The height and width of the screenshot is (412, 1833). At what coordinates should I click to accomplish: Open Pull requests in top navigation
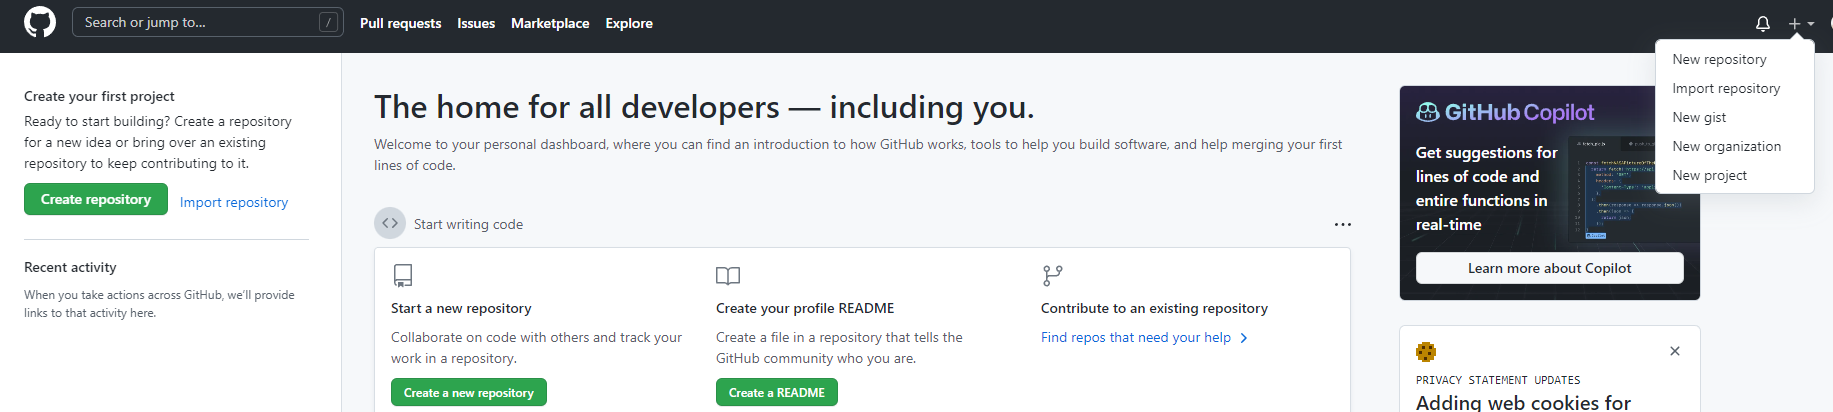[x=400, y=23]
